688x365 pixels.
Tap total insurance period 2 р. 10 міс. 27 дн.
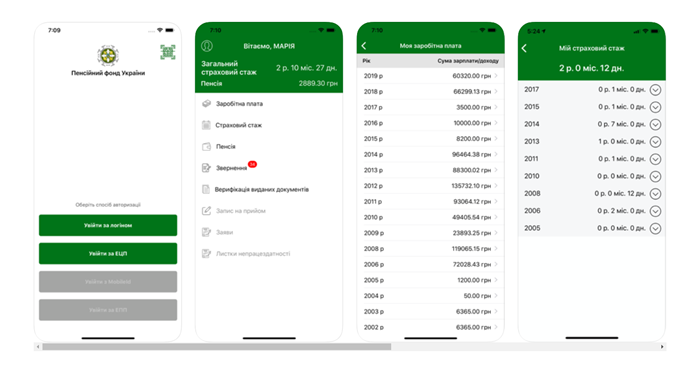point(307,68)
